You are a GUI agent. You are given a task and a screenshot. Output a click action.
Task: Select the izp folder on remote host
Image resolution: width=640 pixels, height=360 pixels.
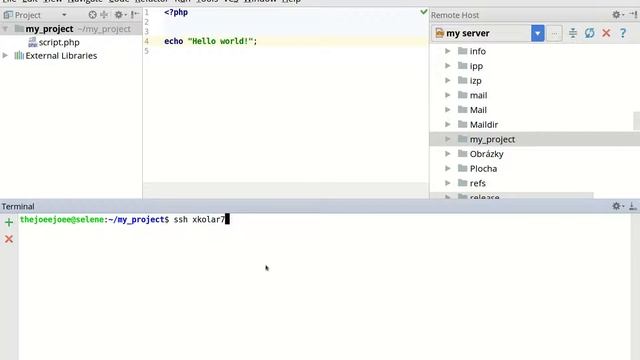click(x=476, y=80)
